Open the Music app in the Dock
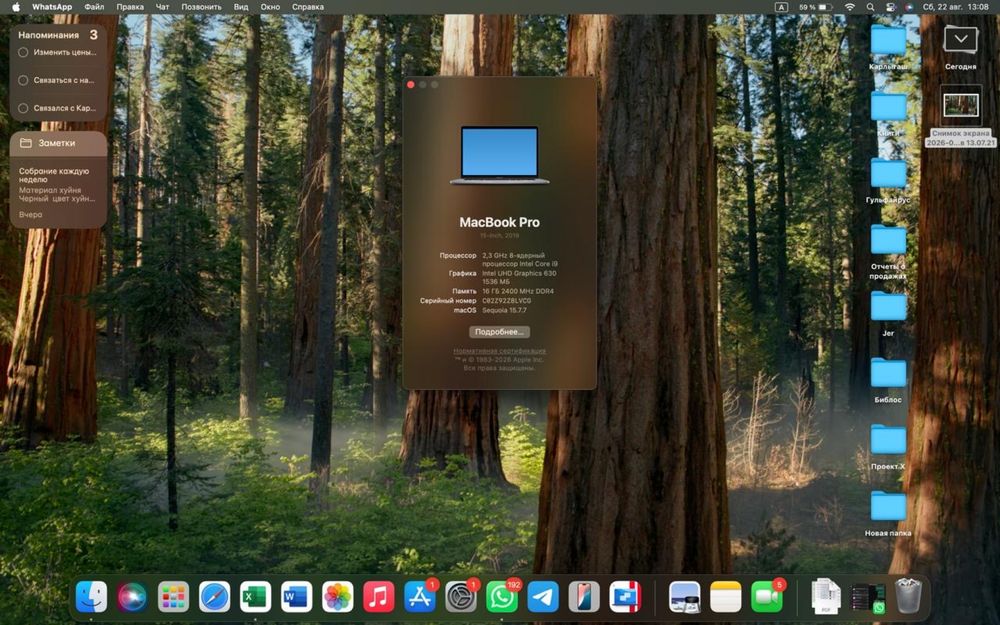The height and width of the screenshot is (625, 1000). click(379, 598)
